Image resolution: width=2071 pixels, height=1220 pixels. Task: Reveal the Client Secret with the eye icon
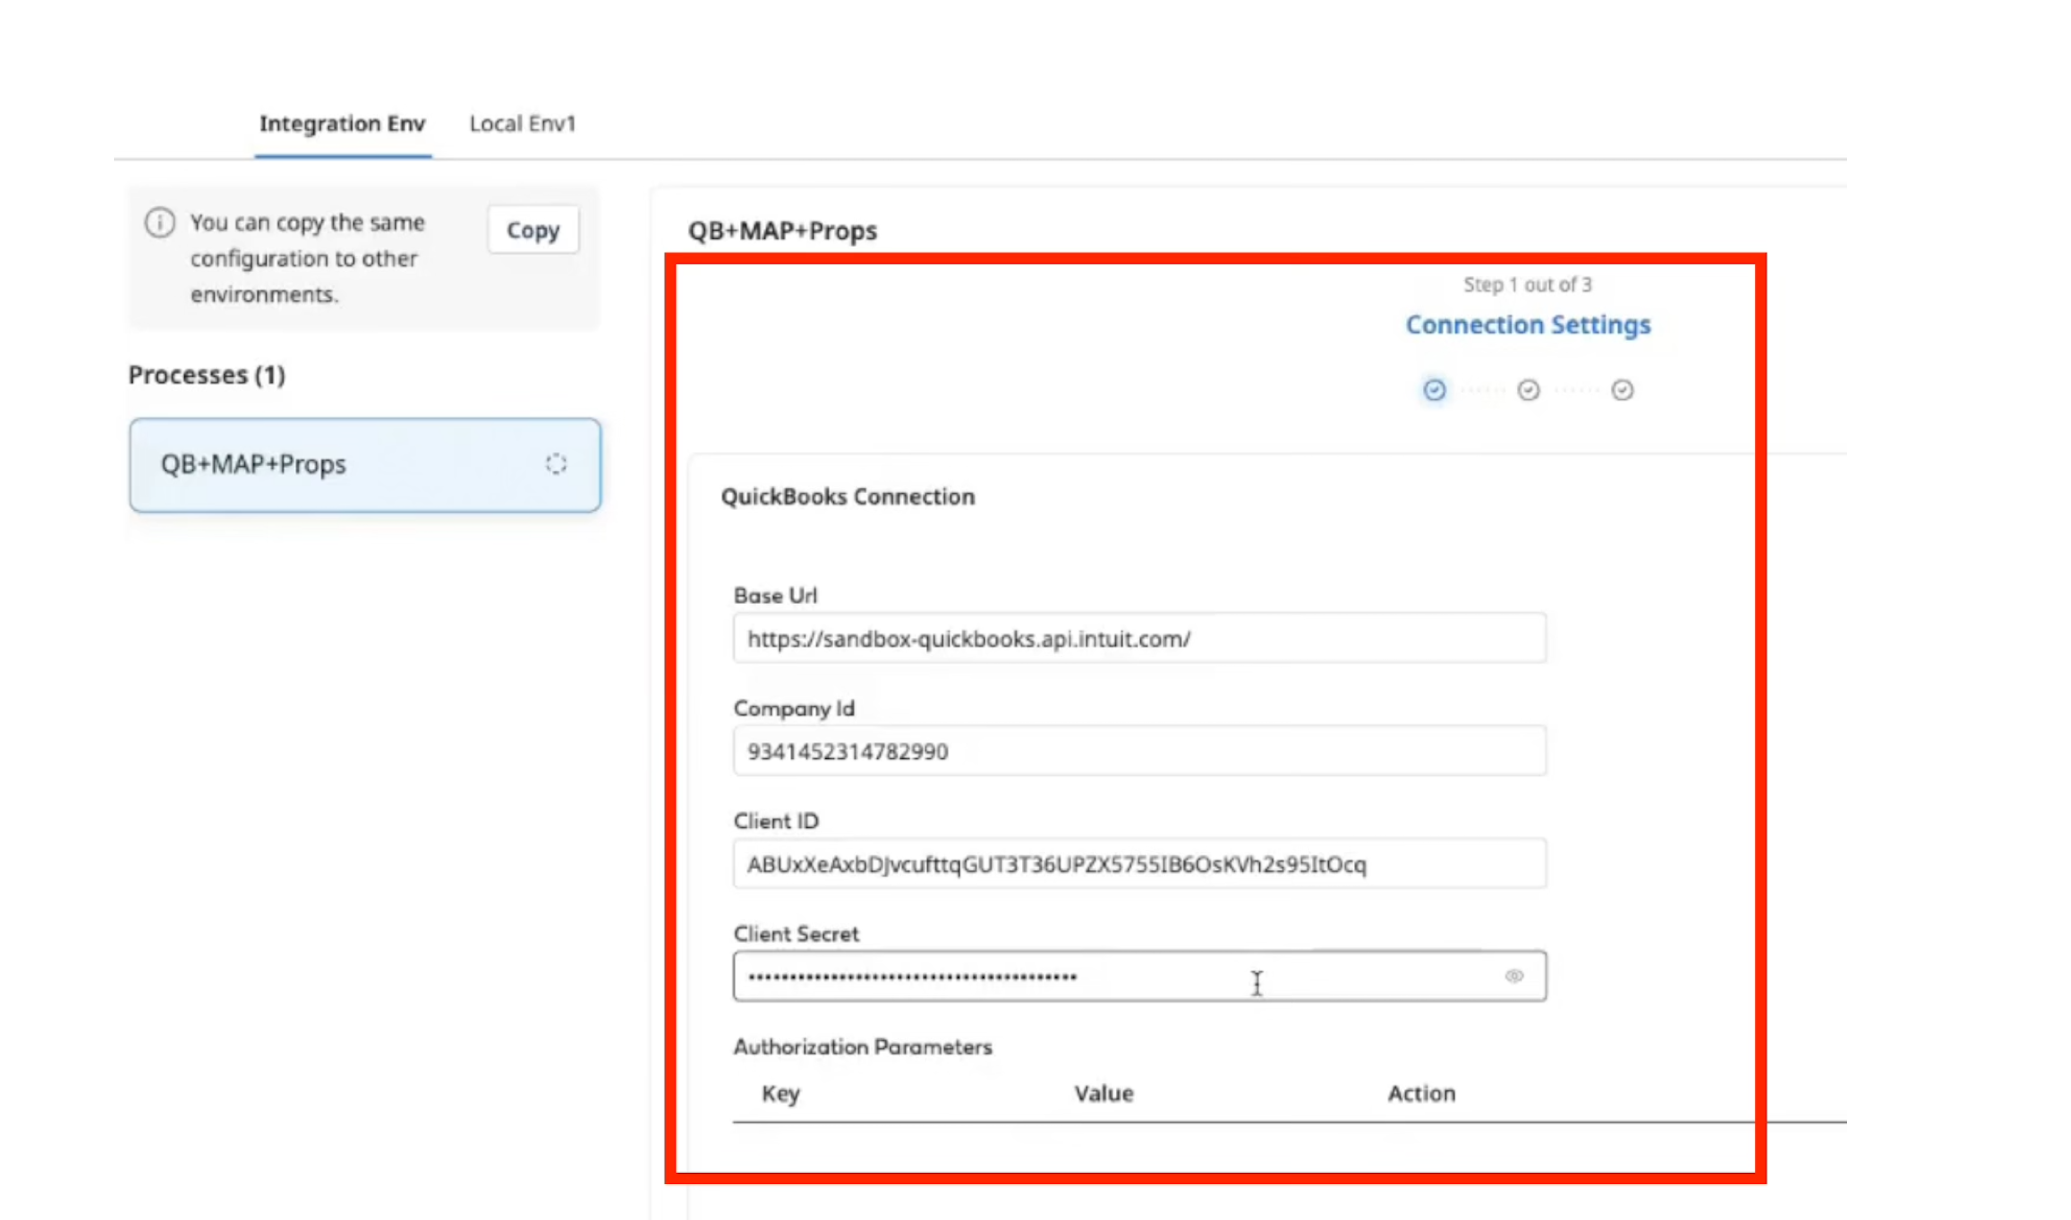(1514, 976)
